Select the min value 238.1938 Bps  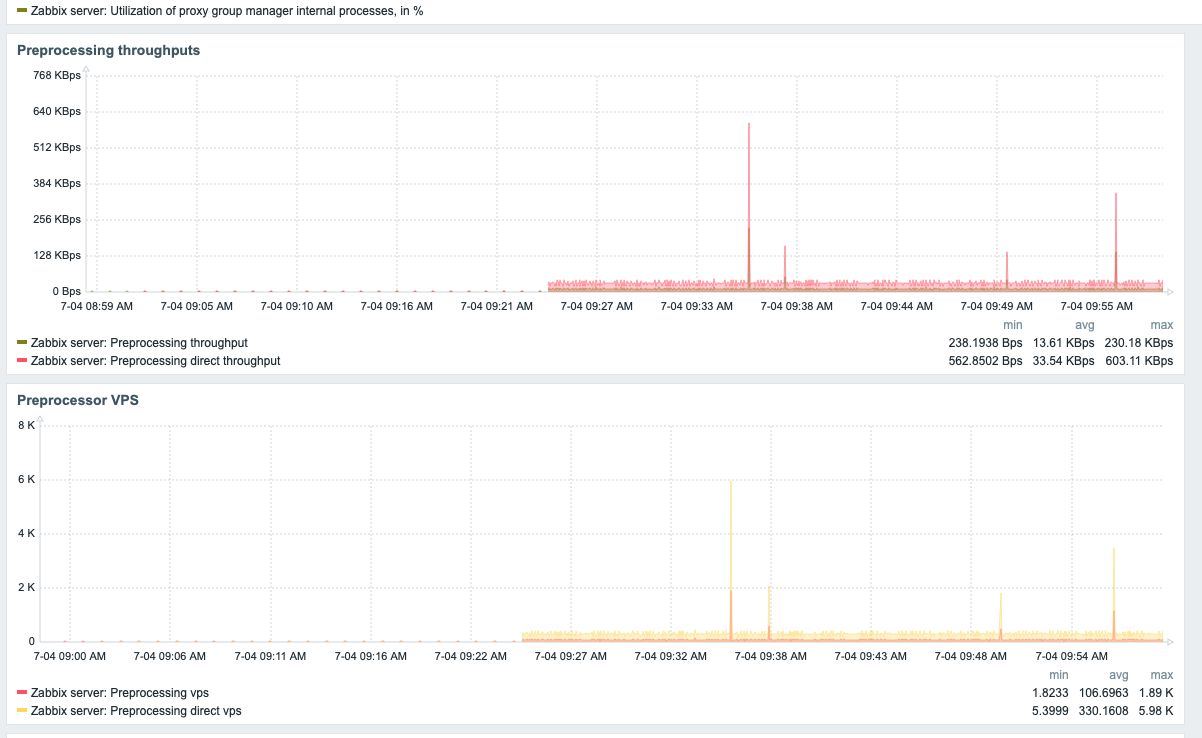(985, 343)
